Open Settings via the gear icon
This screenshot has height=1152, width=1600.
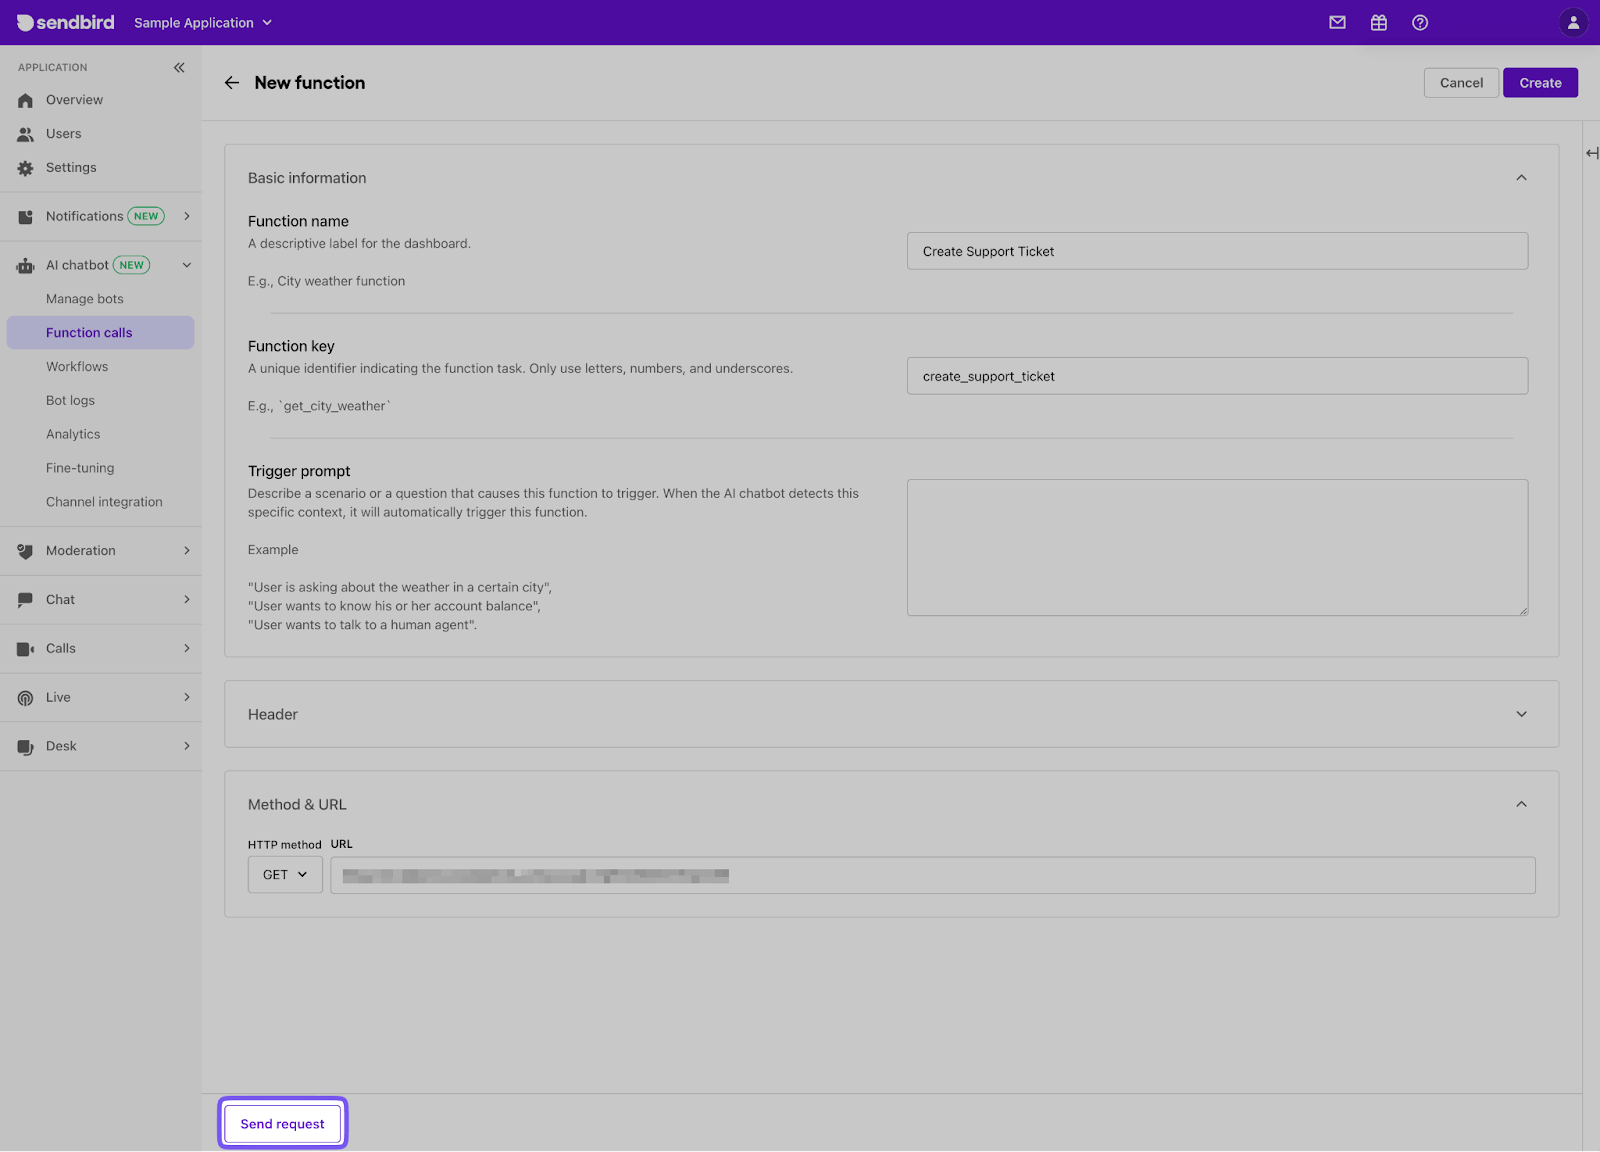[x=24, y=167]
